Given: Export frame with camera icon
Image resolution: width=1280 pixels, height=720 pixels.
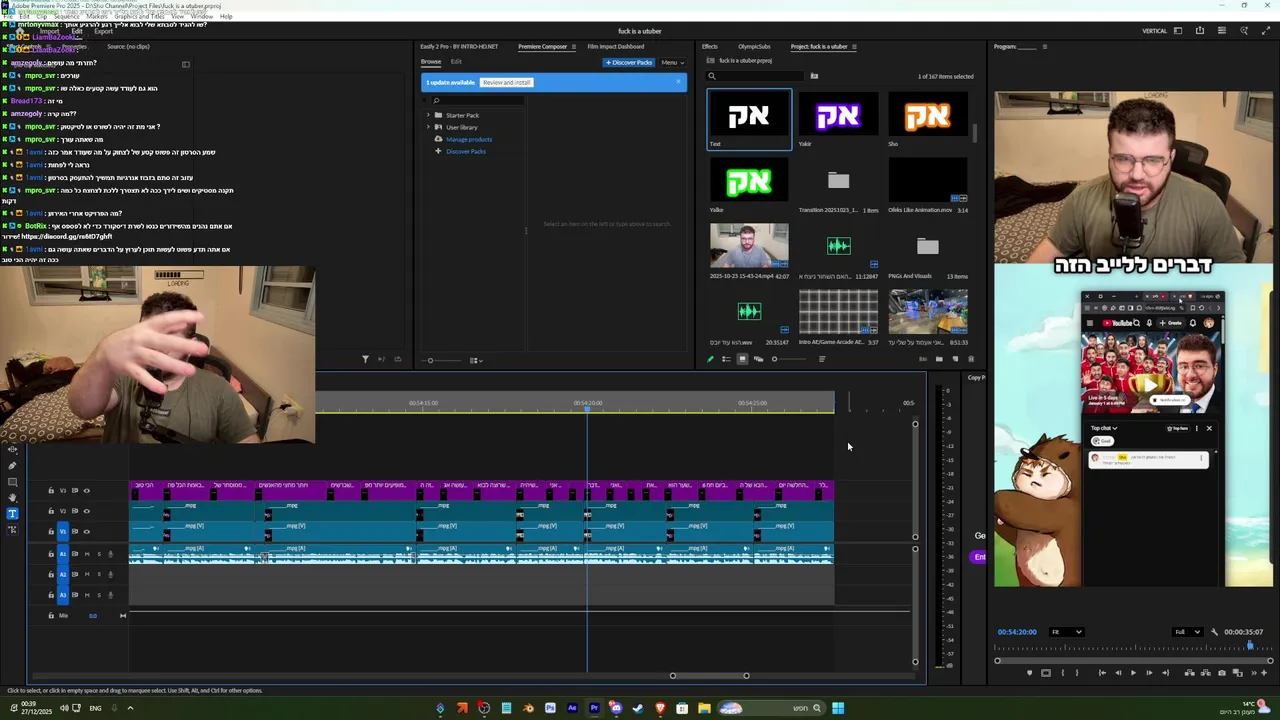Looking at the screenshot, I should point(1221,673).
